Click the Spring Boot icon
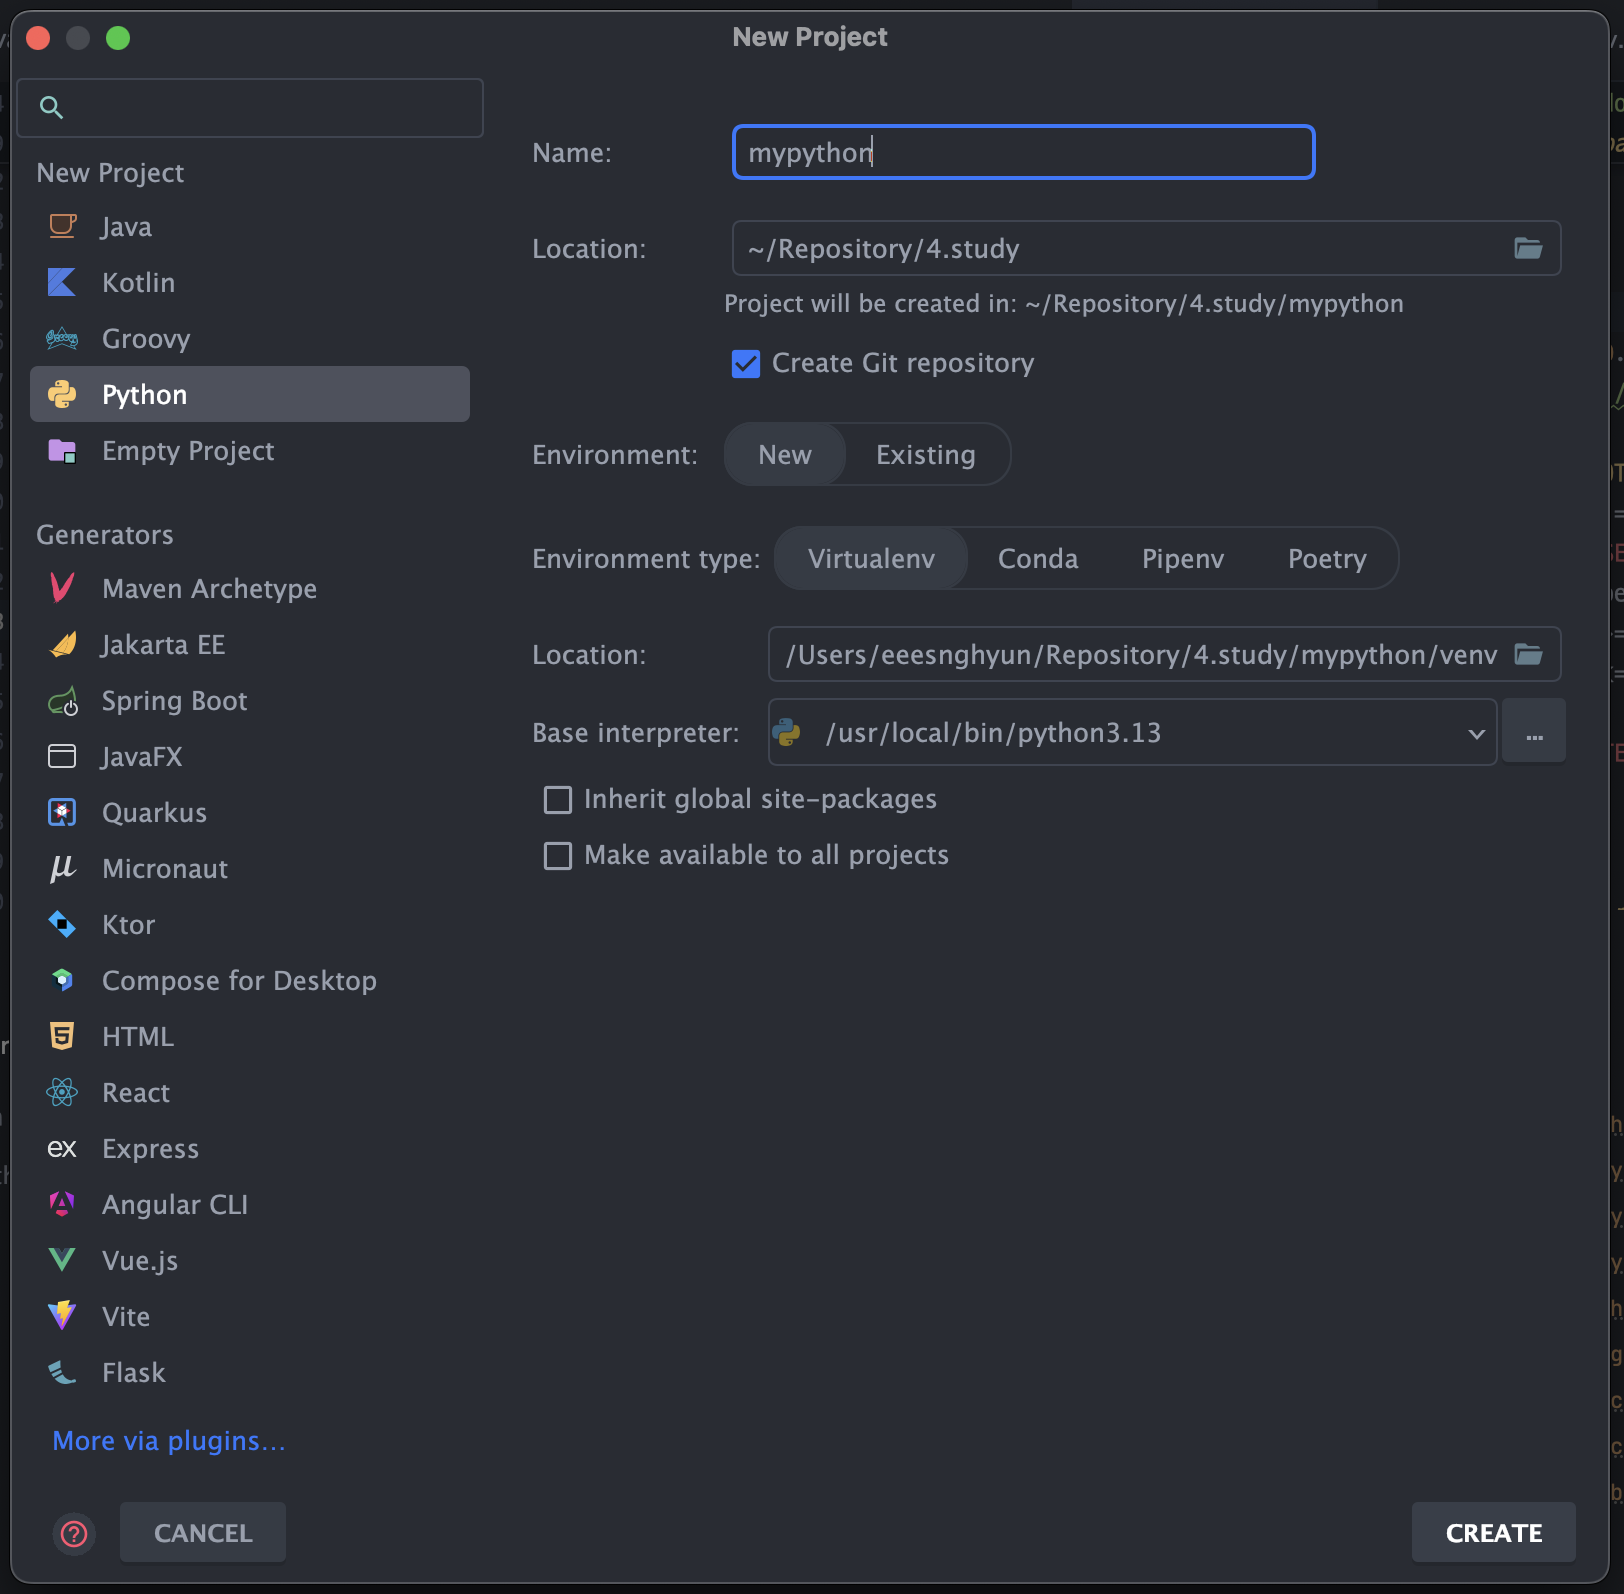This screenshot has width=1624, height=1594. tap(62, 700)
